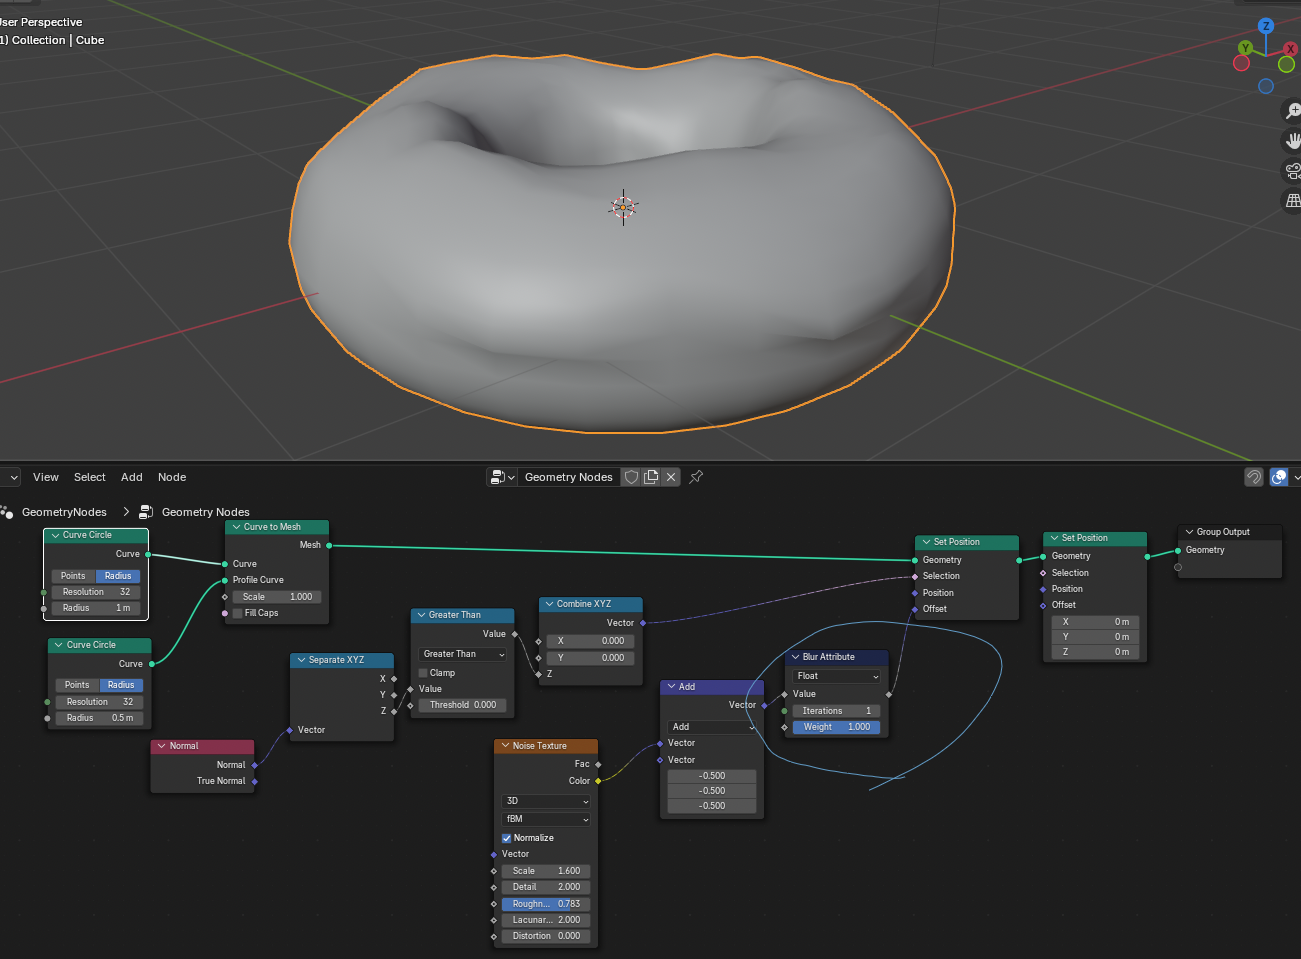Image resolution: width=1301 pixels, height=959 pixels.
Task: Click the Noise Texture Scale 1.600 field
Action: (x=546, y=871)
